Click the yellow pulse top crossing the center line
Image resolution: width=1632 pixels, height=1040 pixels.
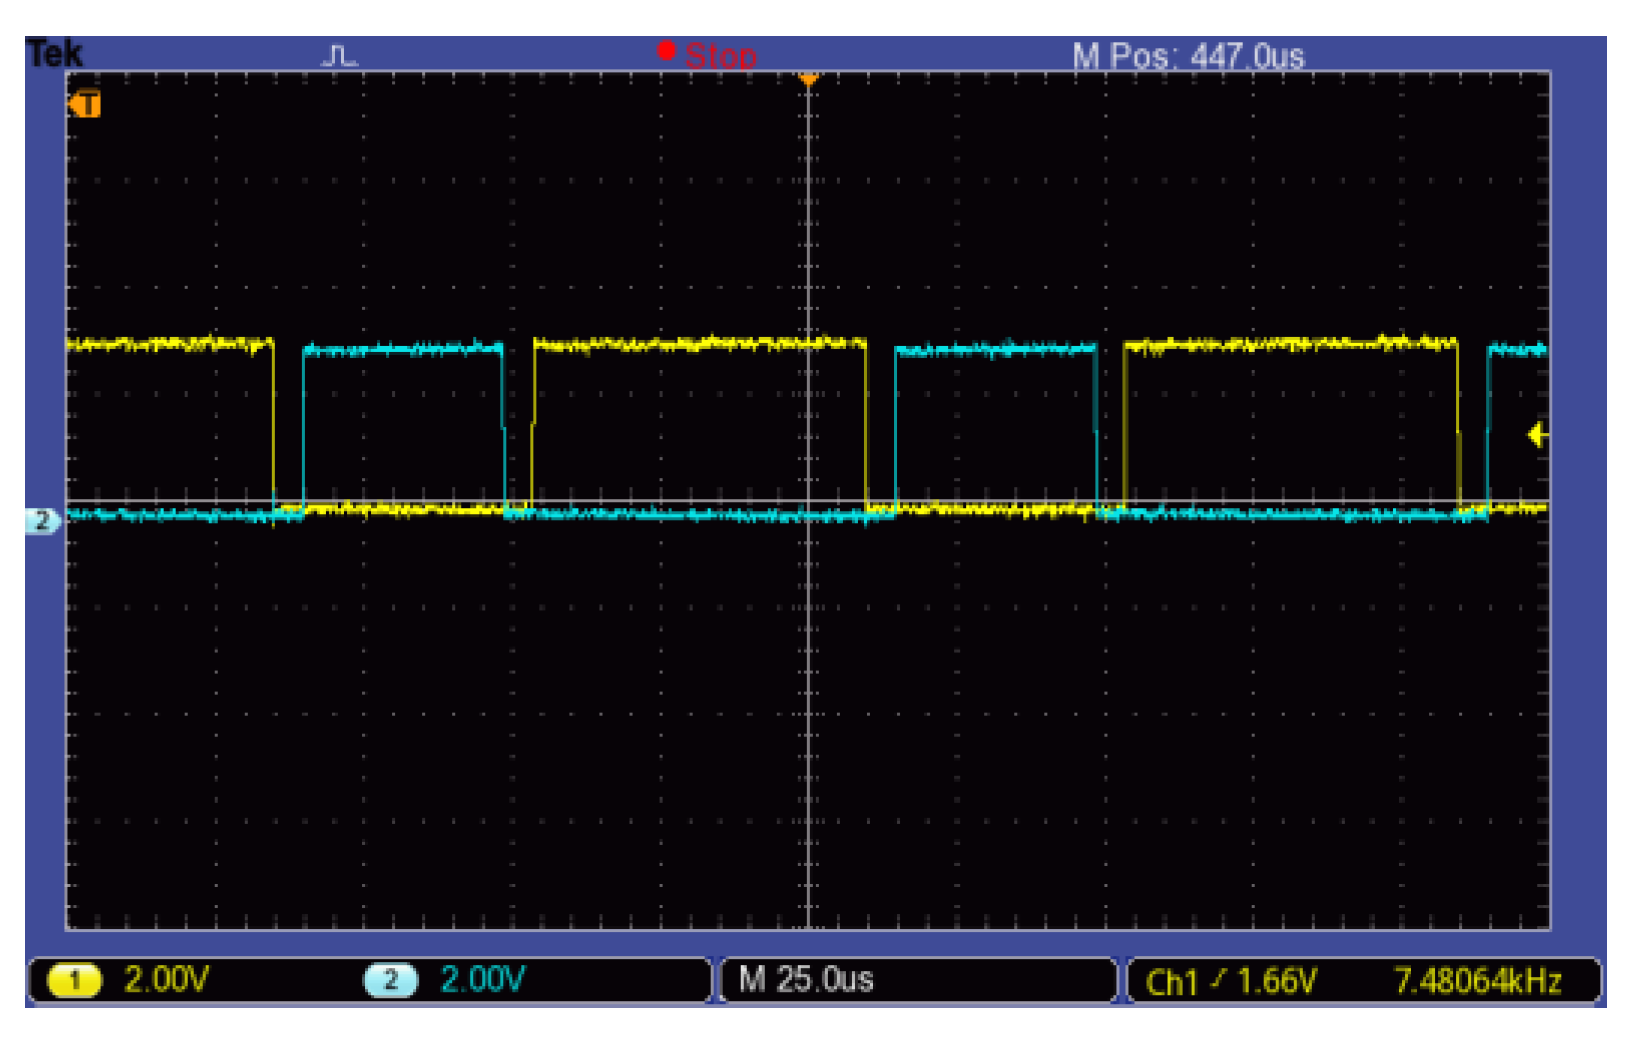(808, 343)
